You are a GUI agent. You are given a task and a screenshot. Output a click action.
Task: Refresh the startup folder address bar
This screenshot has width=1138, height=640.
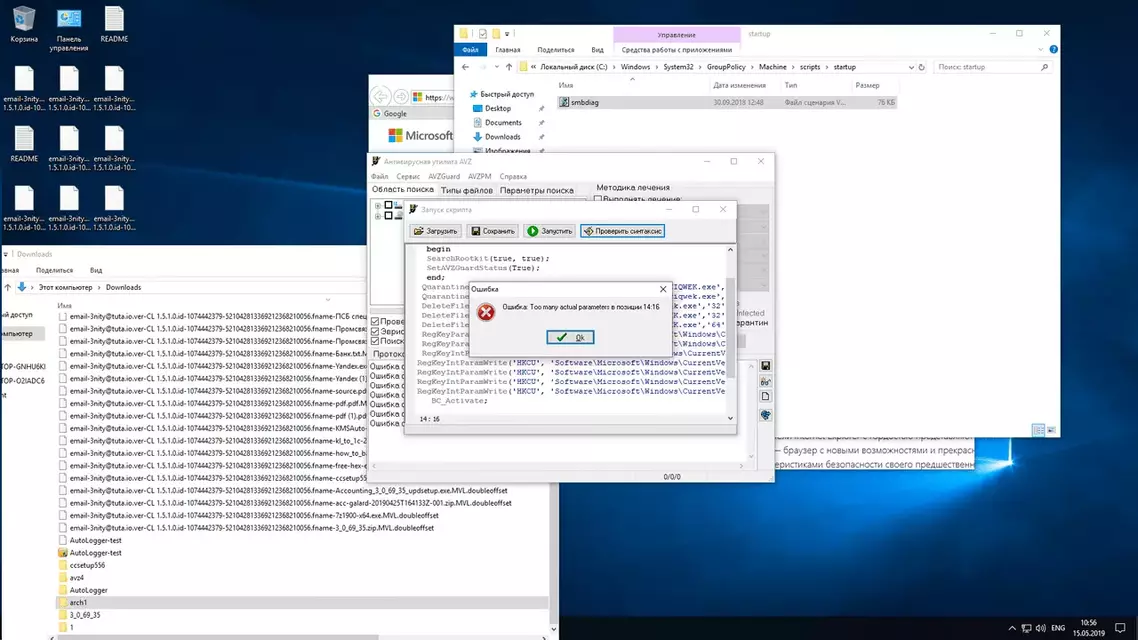click(x=922, y=67)
